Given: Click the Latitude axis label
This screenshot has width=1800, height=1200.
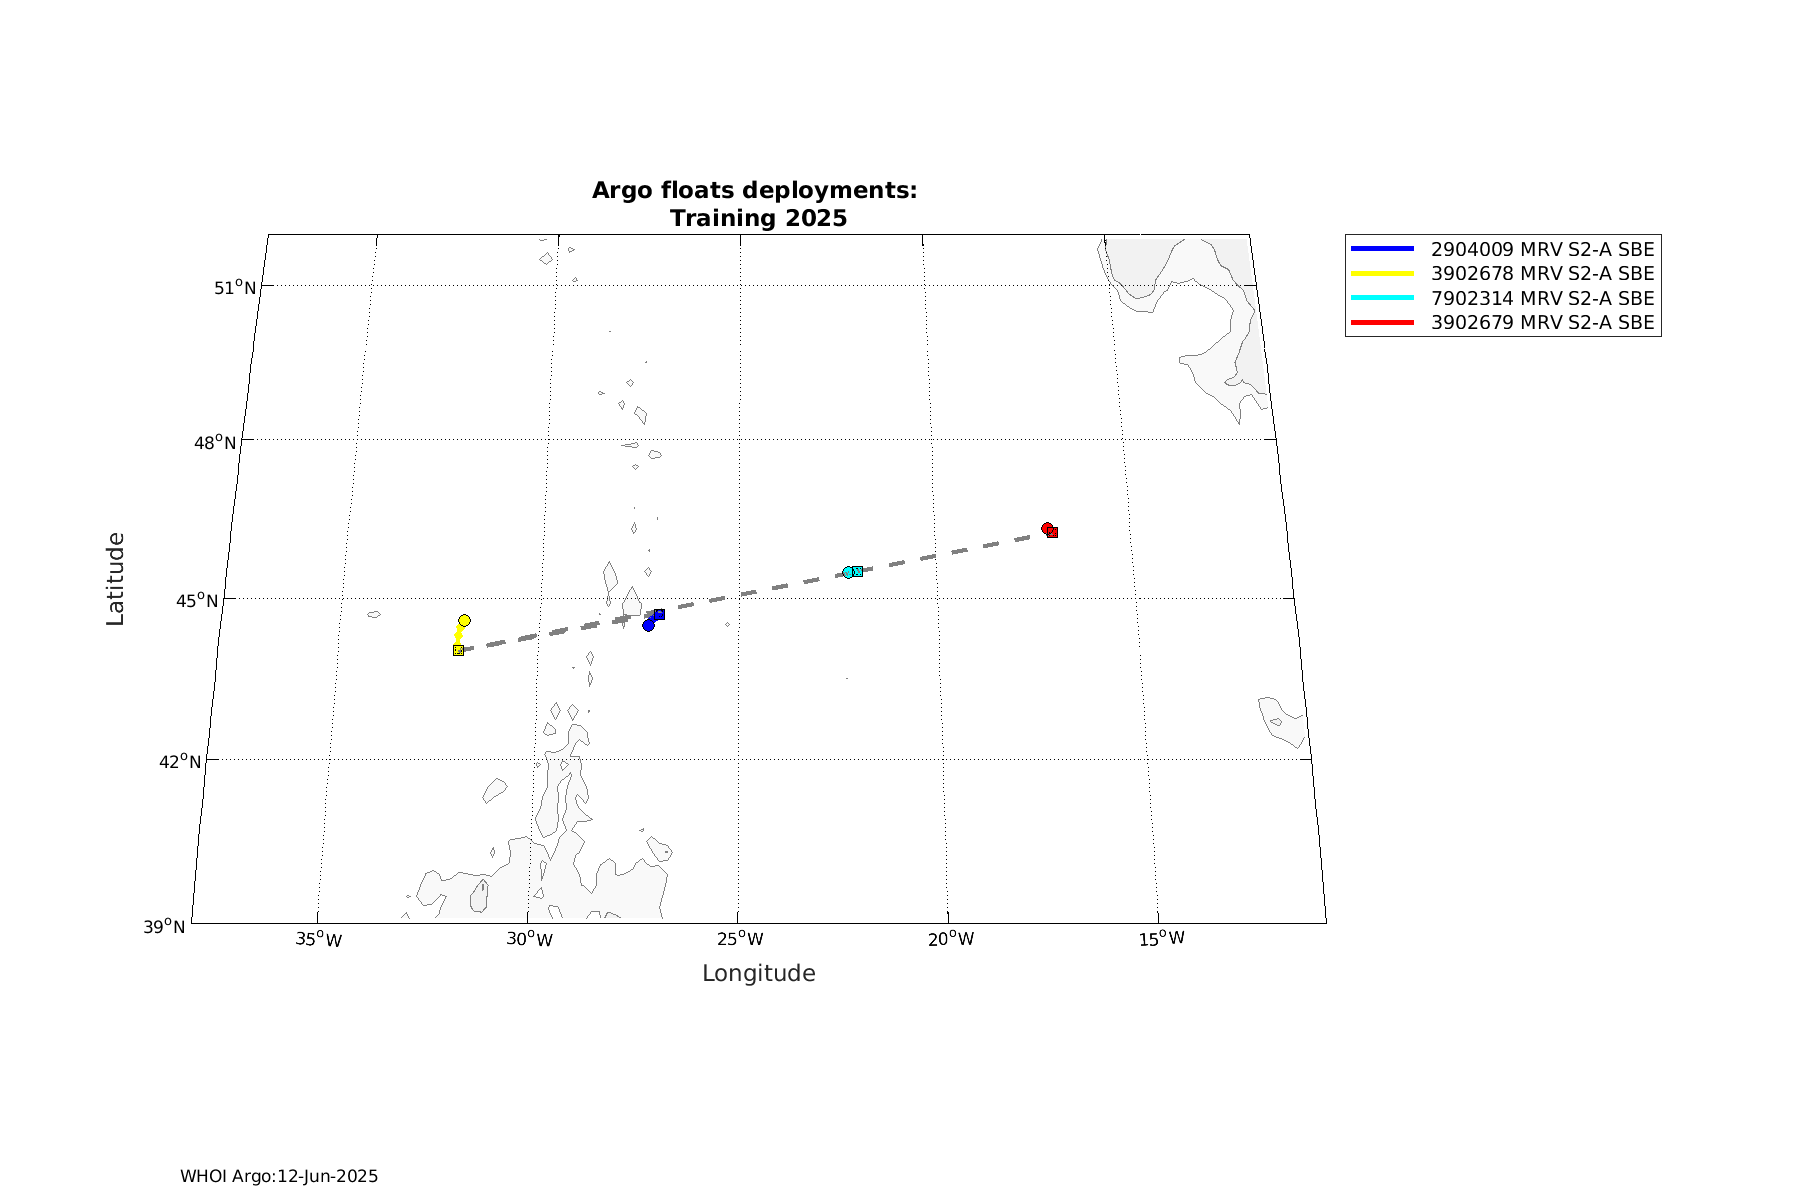Looking at the screenshot, I should (x=116, y=579).
